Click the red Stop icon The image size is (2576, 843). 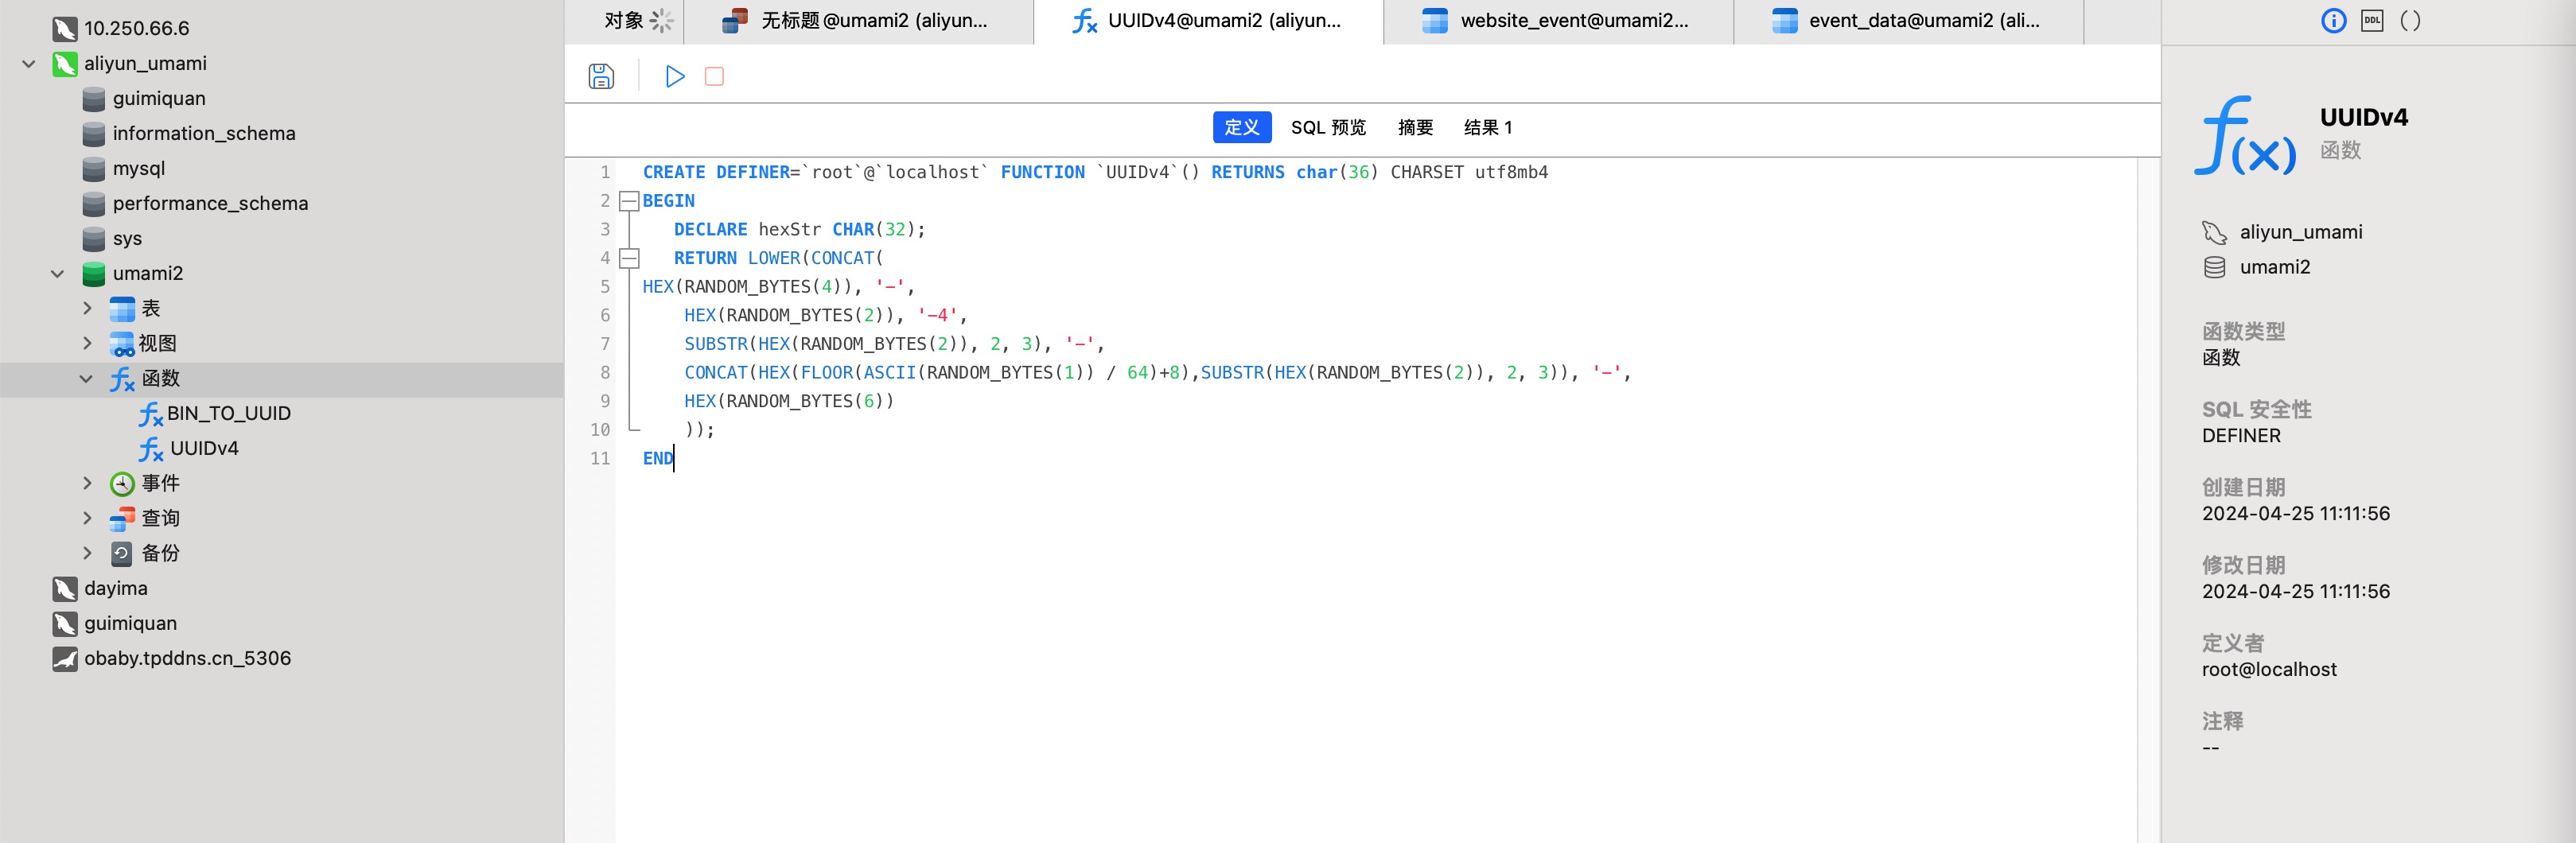pos(714,77)
